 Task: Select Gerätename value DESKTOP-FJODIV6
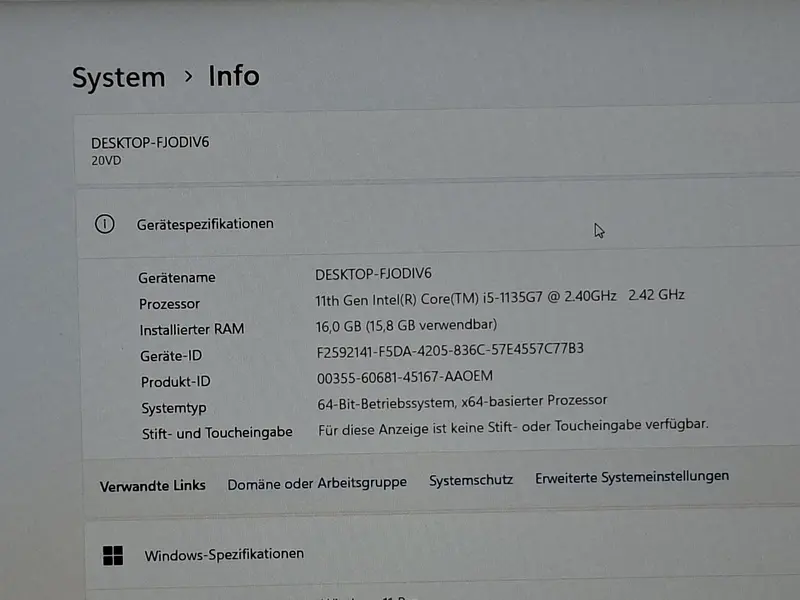click(373, 274)
